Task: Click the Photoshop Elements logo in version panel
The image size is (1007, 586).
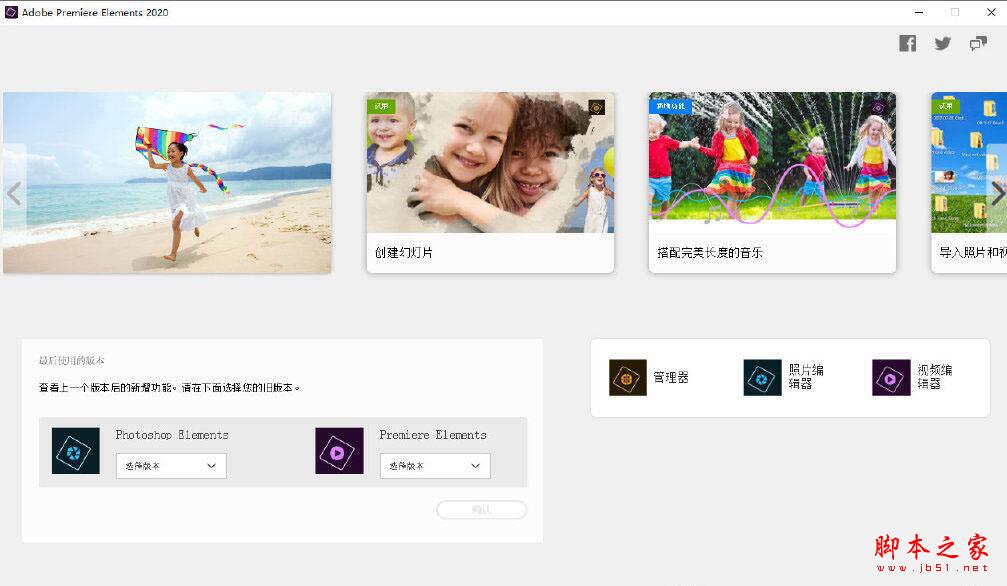Action: point(76,451)
